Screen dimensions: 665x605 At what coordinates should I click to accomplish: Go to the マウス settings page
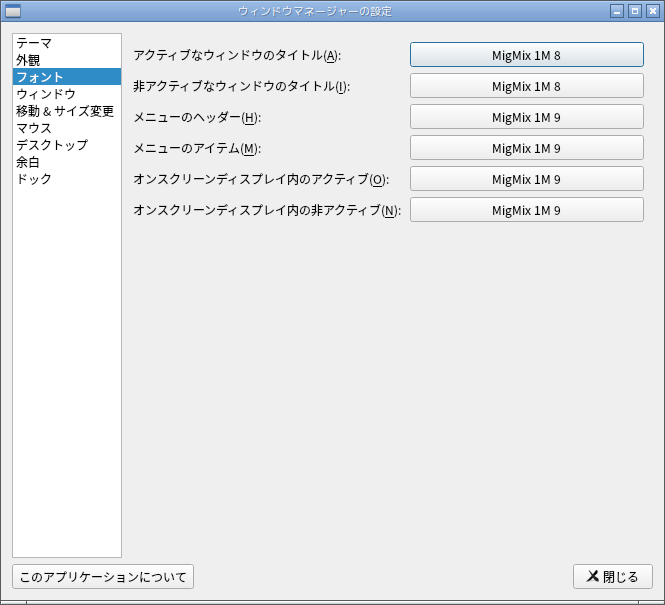pos(67,128)
